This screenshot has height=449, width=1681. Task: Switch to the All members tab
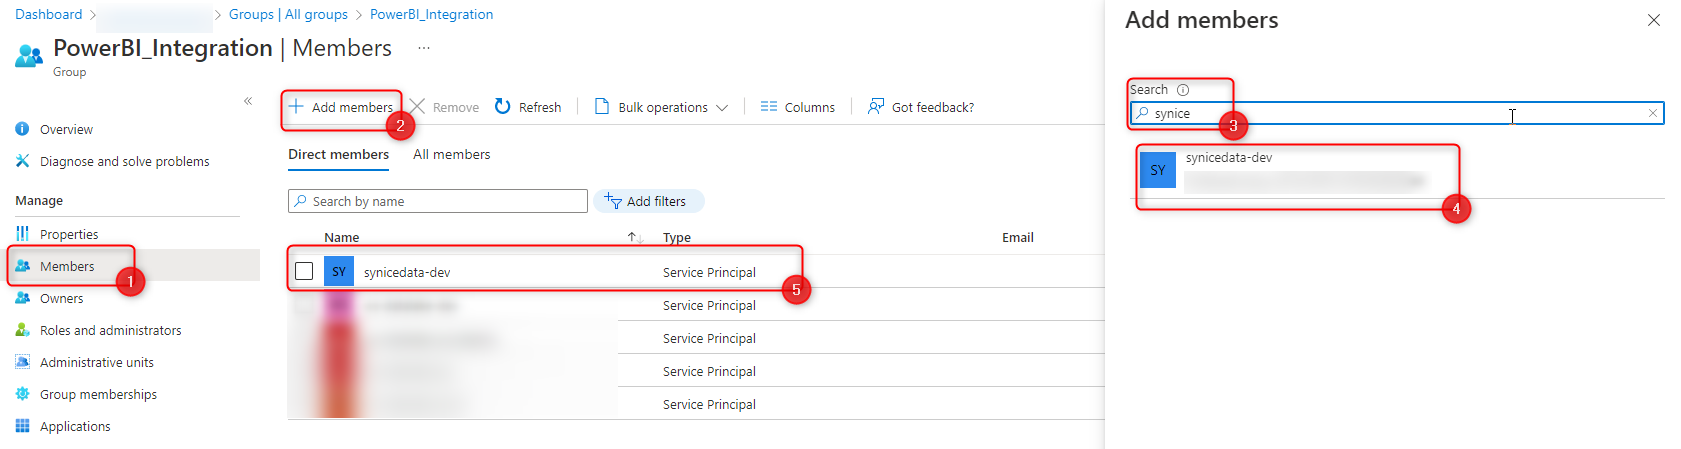452,154
